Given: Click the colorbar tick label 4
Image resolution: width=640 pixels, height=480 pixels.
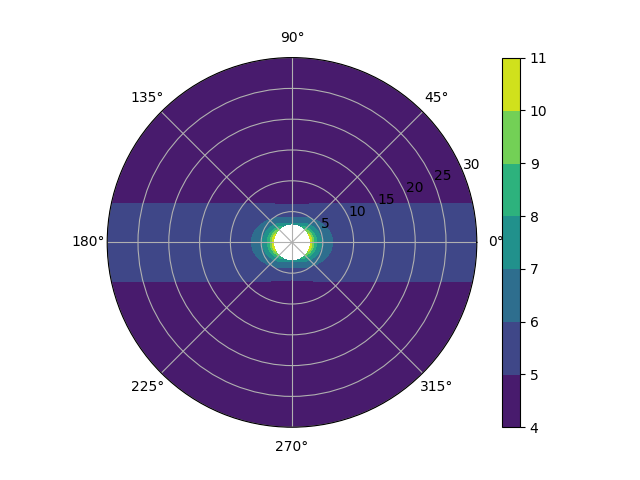Looking at the screenshot, I should coord(535,428).
